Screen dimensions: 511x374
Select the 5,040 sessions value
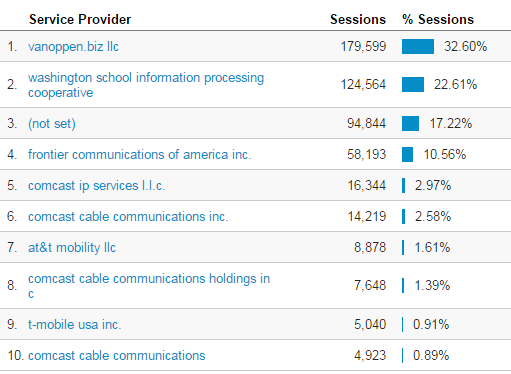[370, 325]
